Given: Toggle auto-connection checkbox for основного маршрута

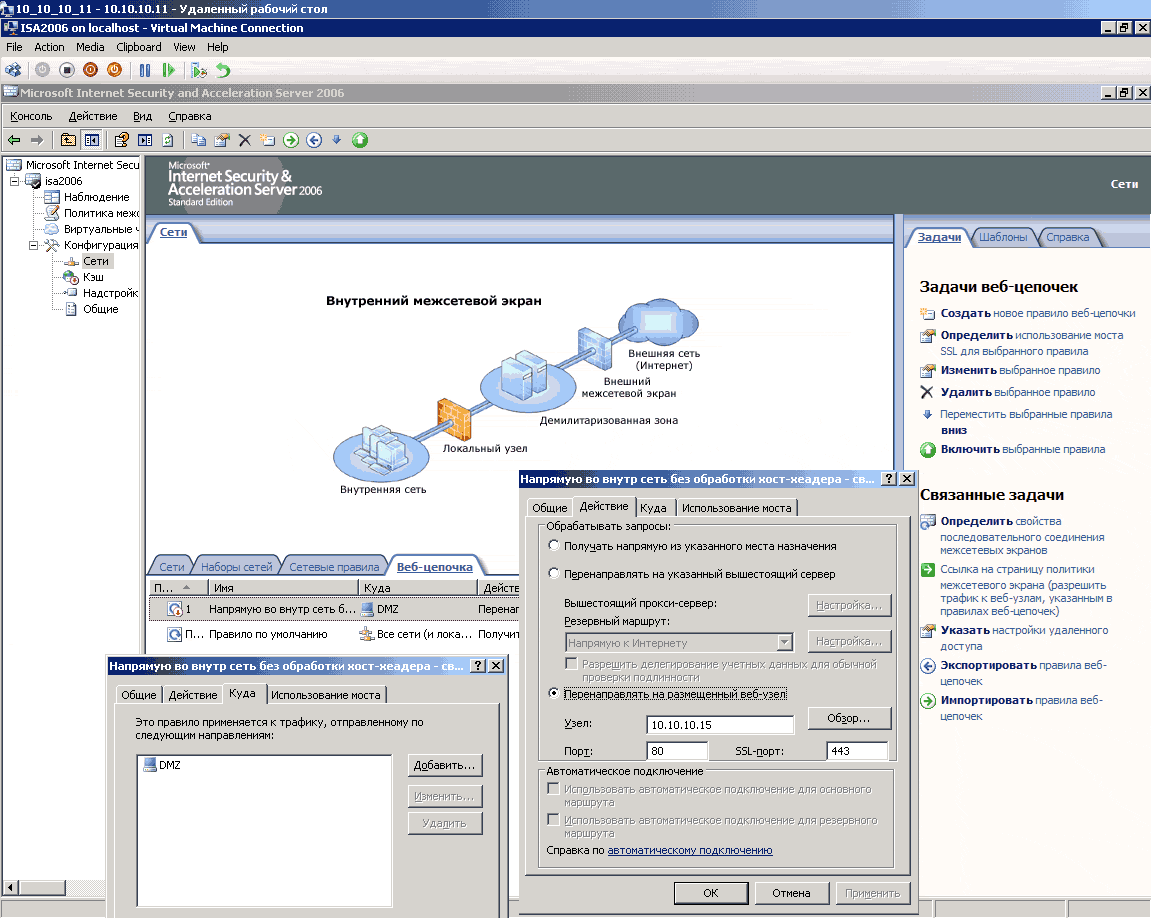Looking at the screenshot, I should pos(553,789).
